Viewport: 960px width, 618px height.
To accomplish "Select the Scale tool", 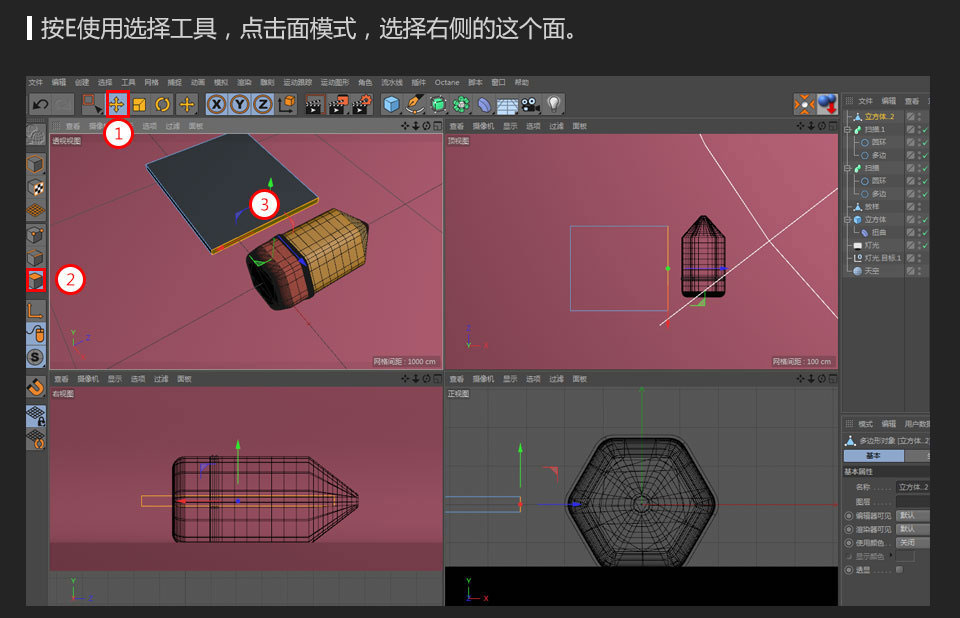I will tap(141, 104).
